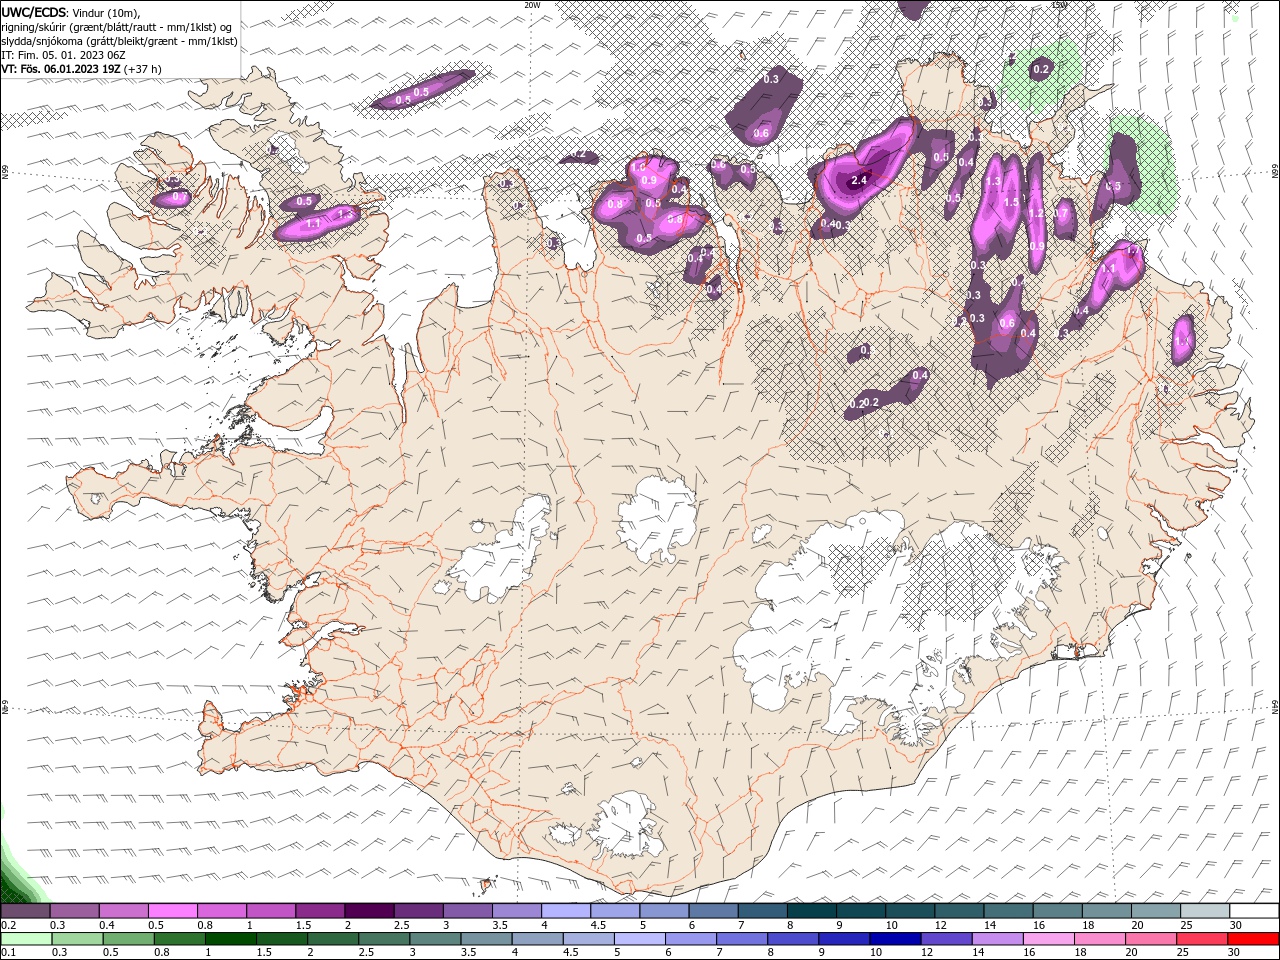
Task: Click the 'rigning/skúrir' legend description line
Action: pyautogui.click(x=116, y=27)
